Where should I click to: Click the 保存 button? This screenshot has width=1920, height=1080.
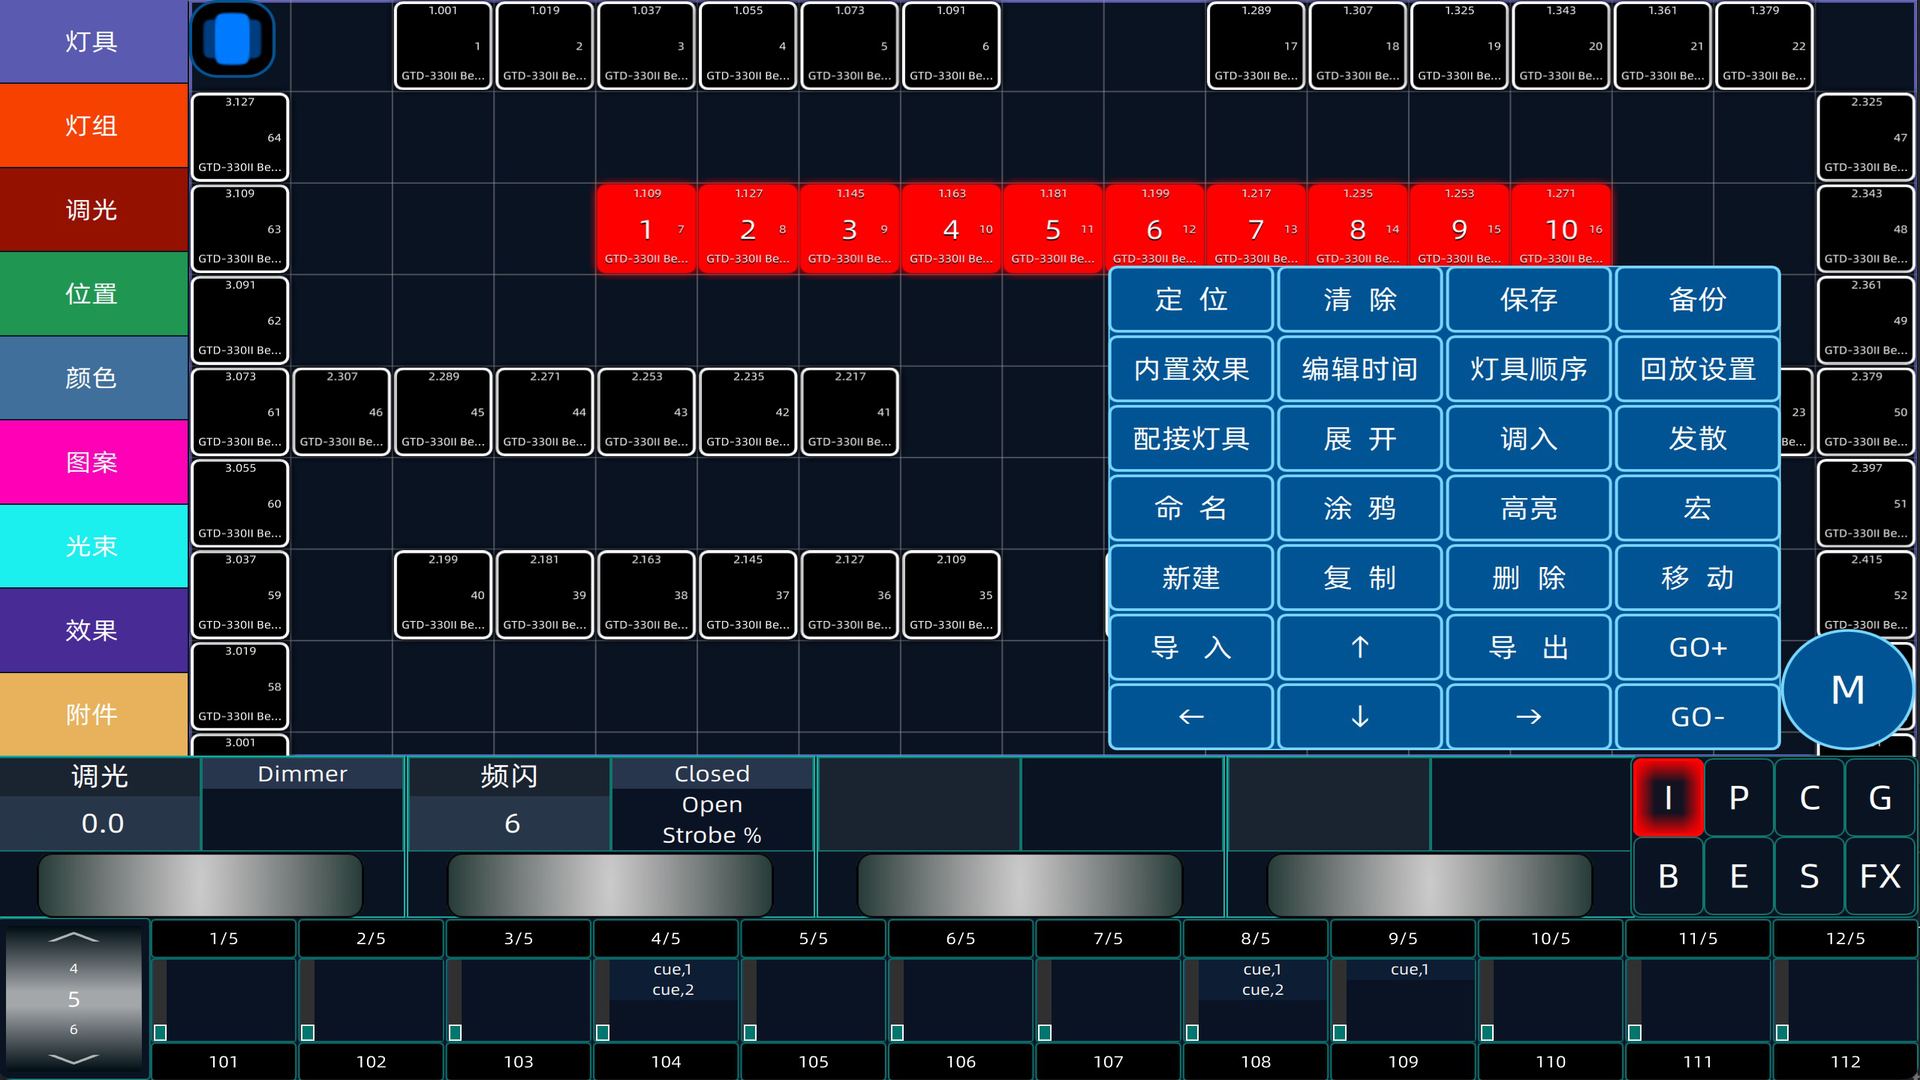[x=1528, y=300]
